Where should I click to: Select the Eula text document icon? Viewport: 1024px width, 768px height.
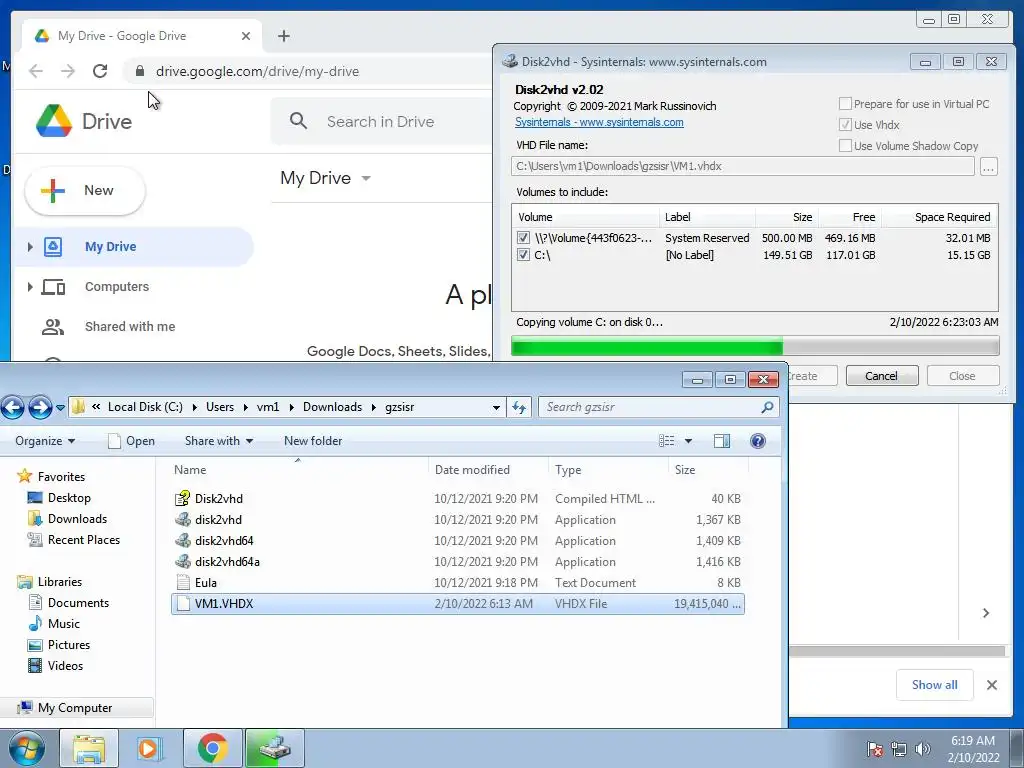click(x=183, y=583)
